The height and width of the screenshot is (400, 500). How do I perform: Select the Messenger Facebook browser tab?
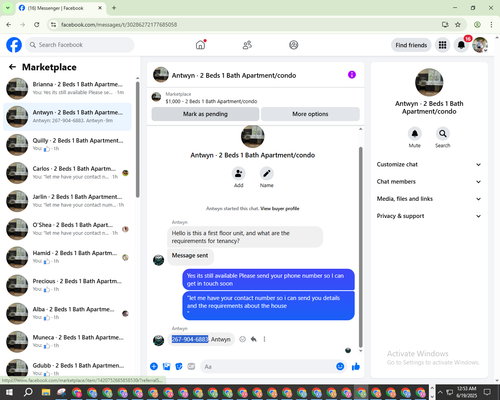[x=61, y=8]
